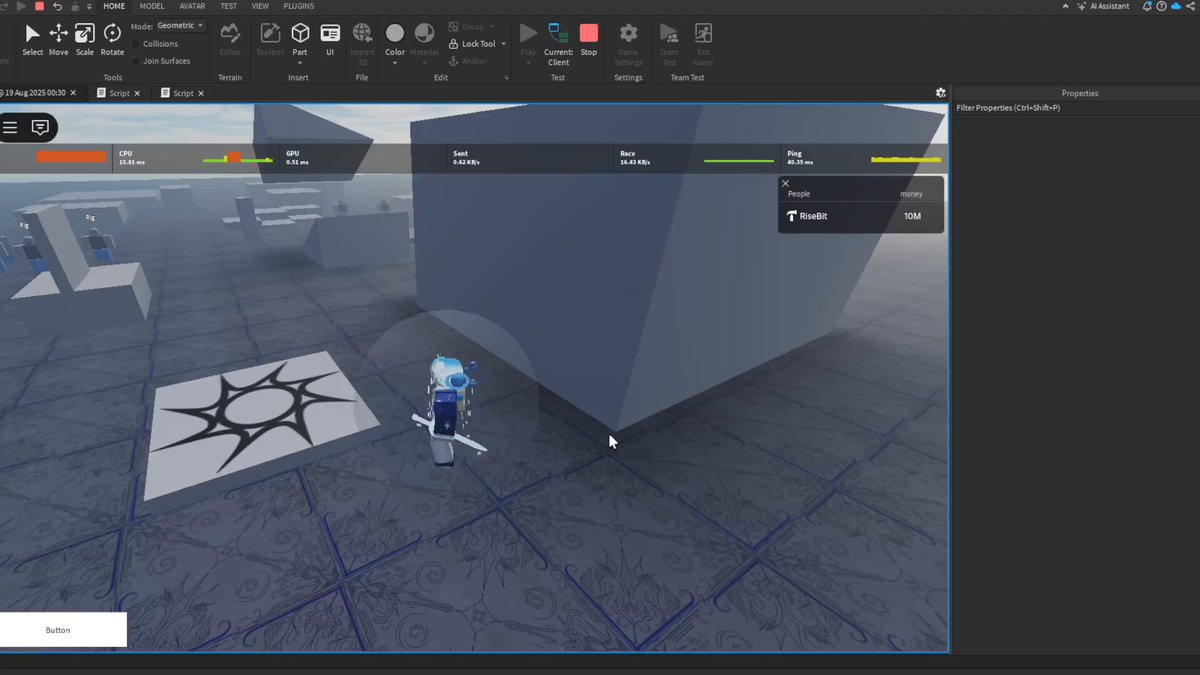
Task: Click the Sent network stat
Action: click(x=529, y=158)
